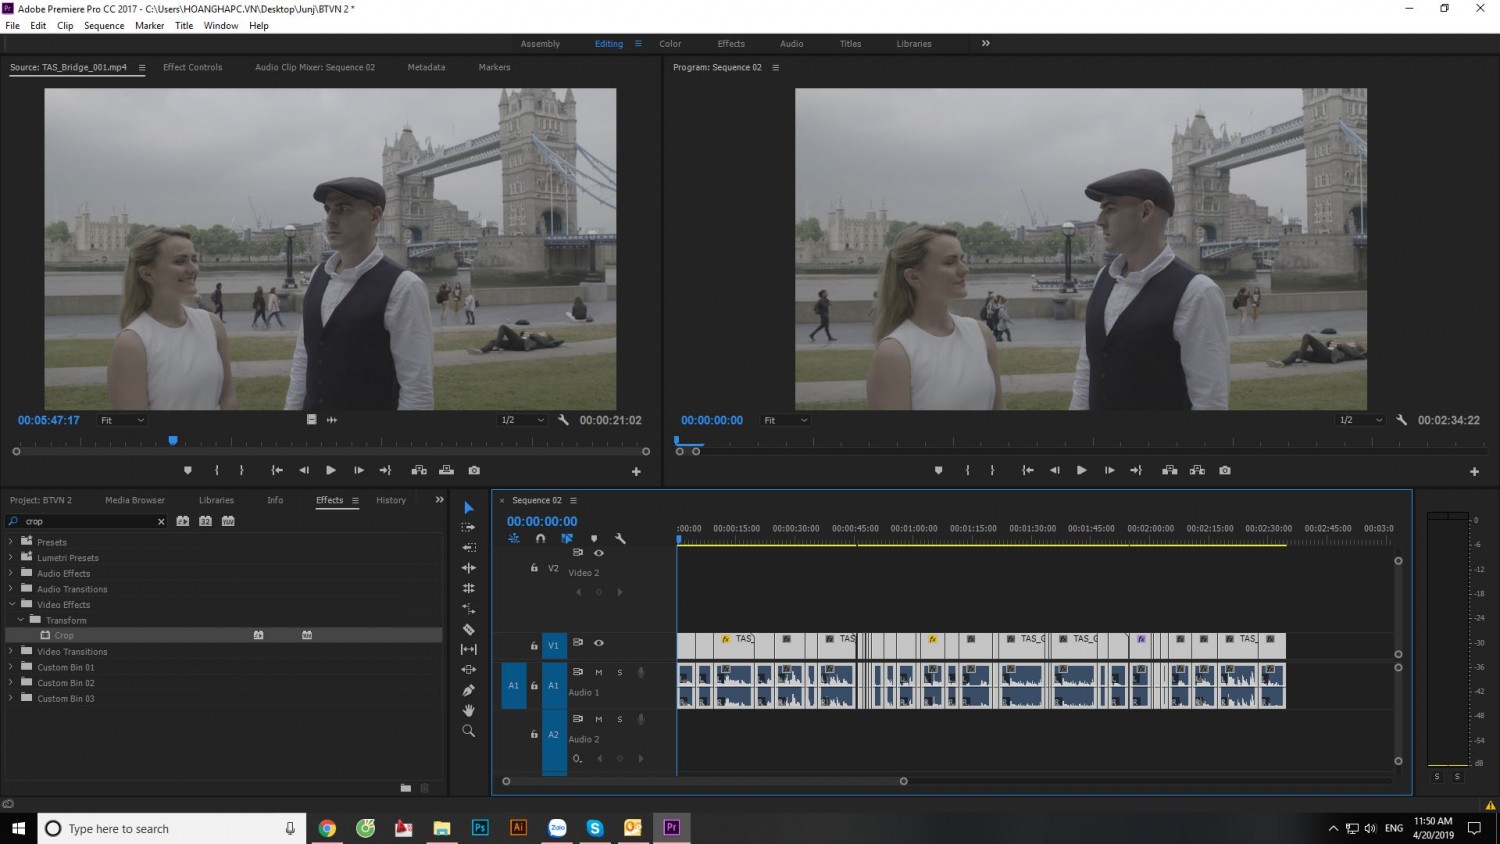Filter effects by Accelerated Effects icon
The image size is (1500, 844).
click(x=183, y=521)
